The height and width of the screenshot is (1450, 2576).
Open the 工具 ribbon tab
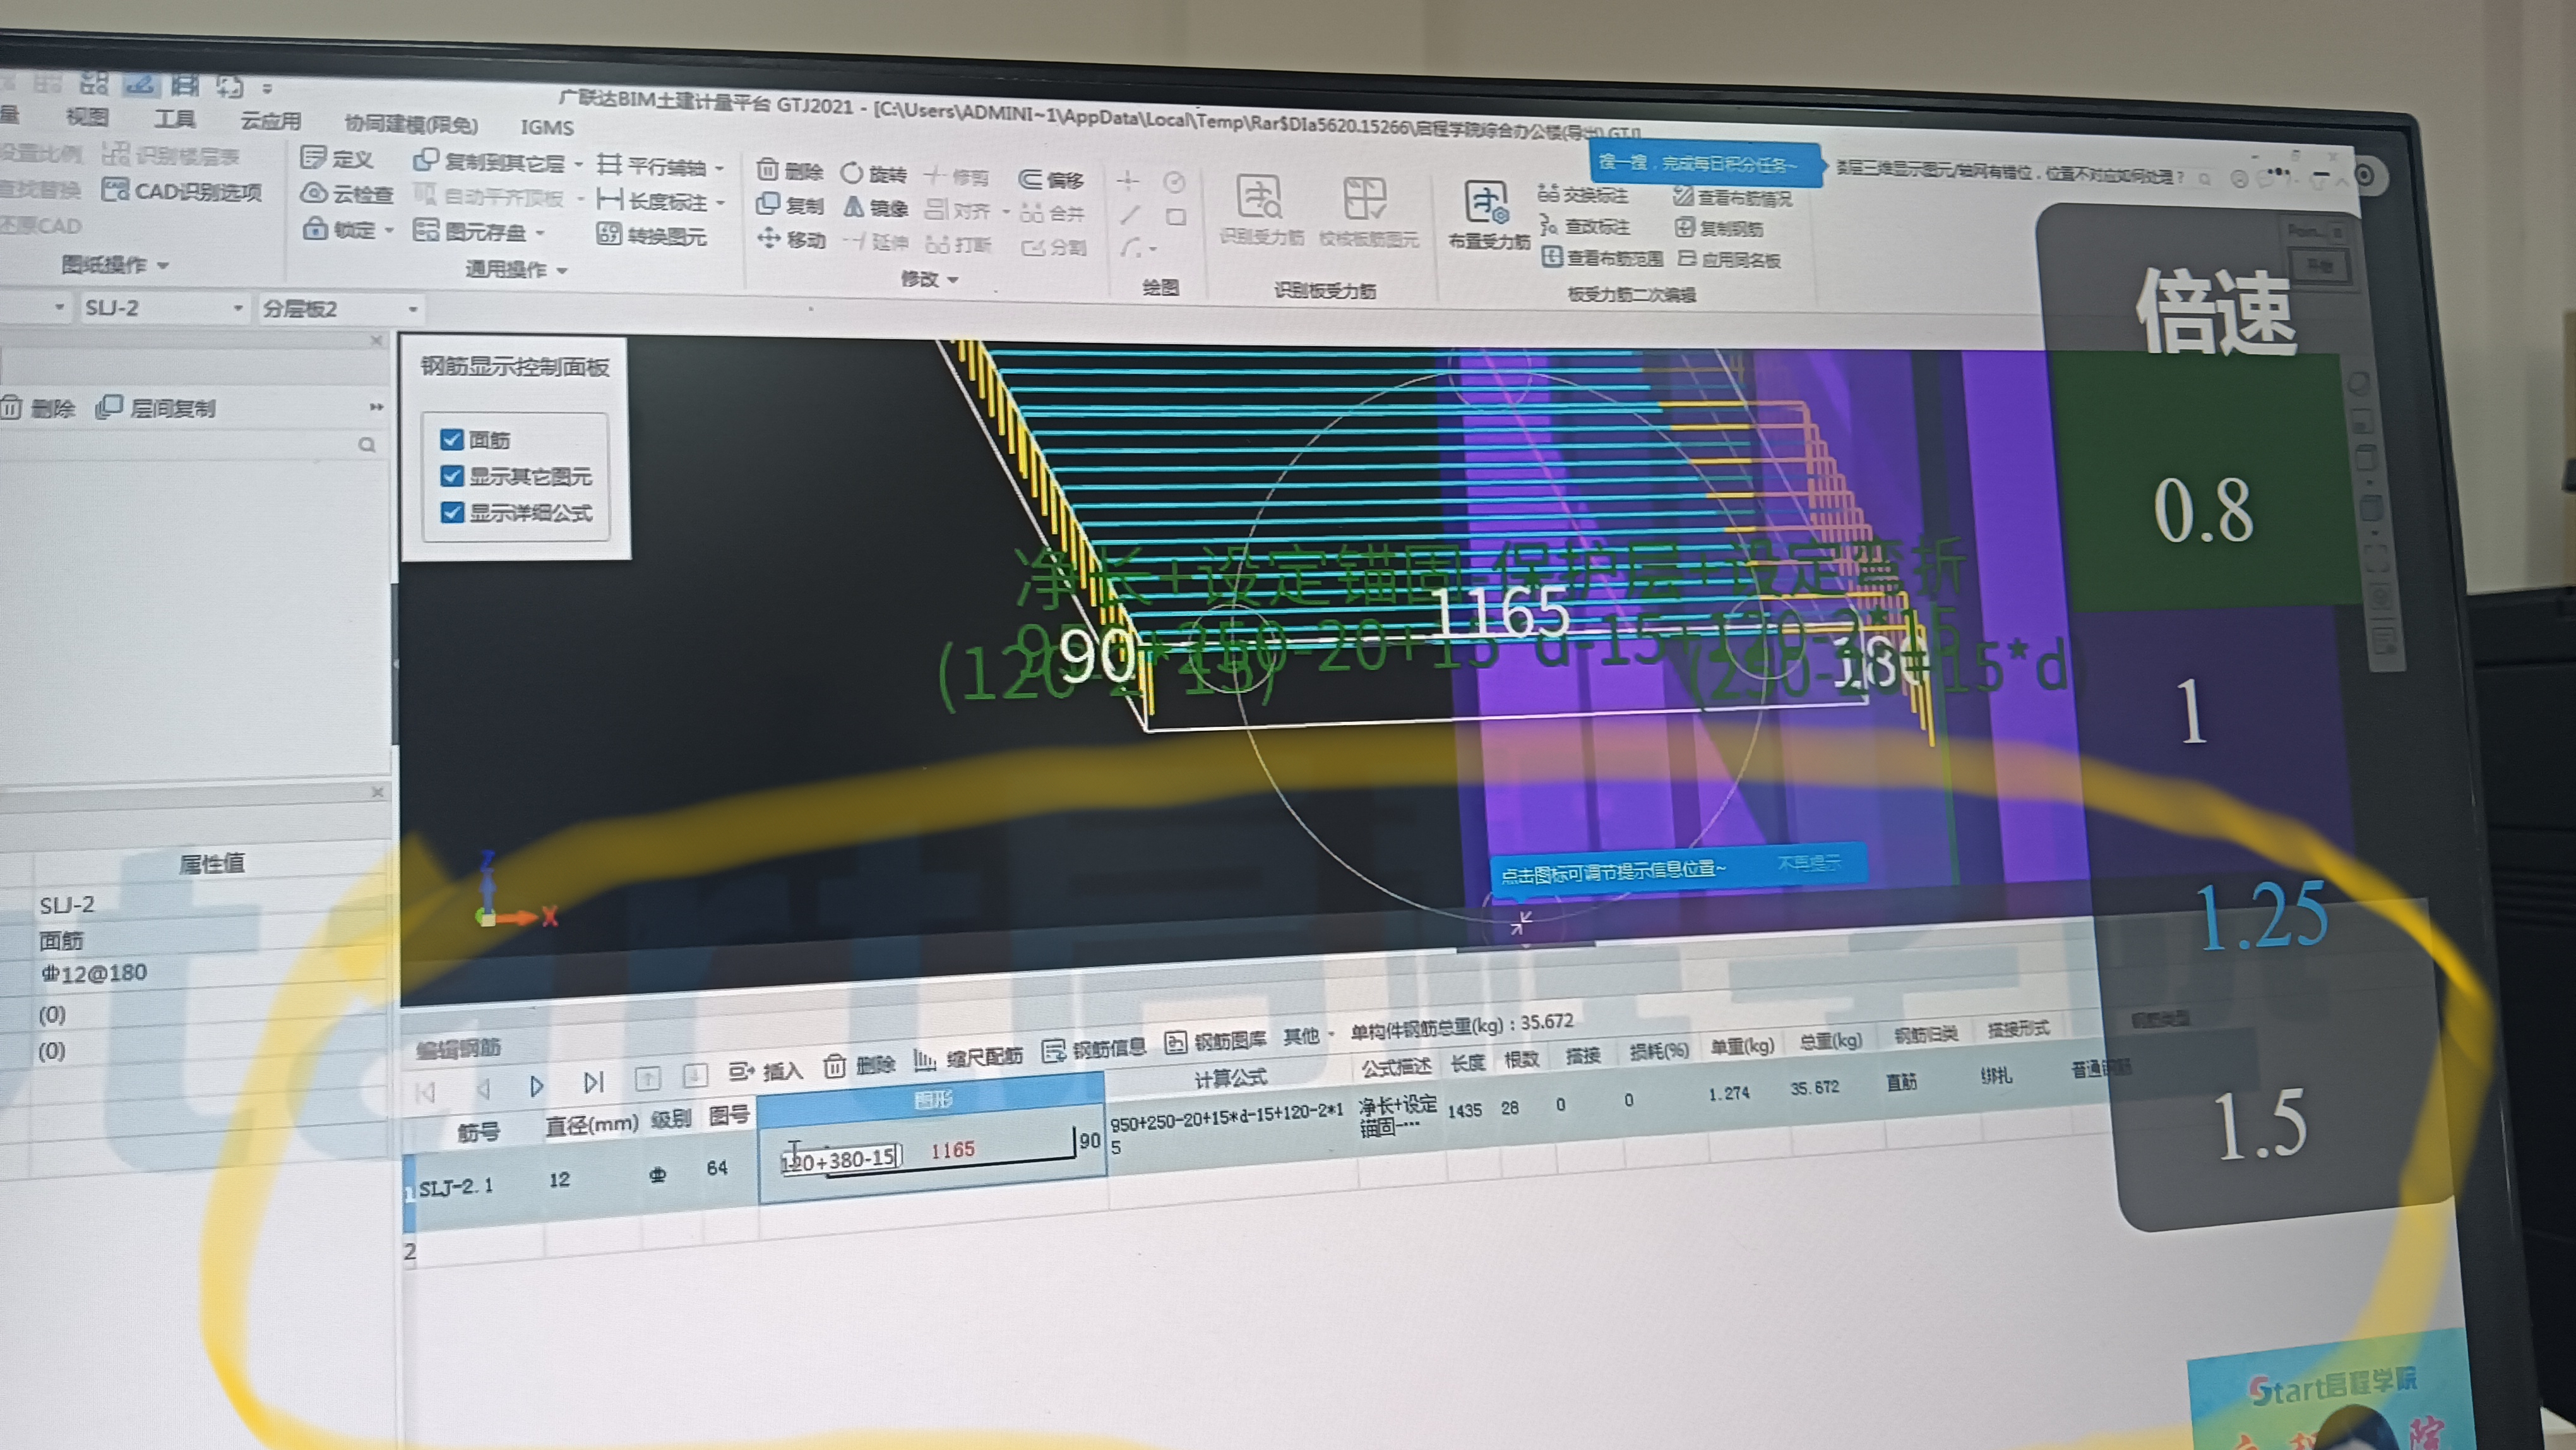tap(174, 119)
